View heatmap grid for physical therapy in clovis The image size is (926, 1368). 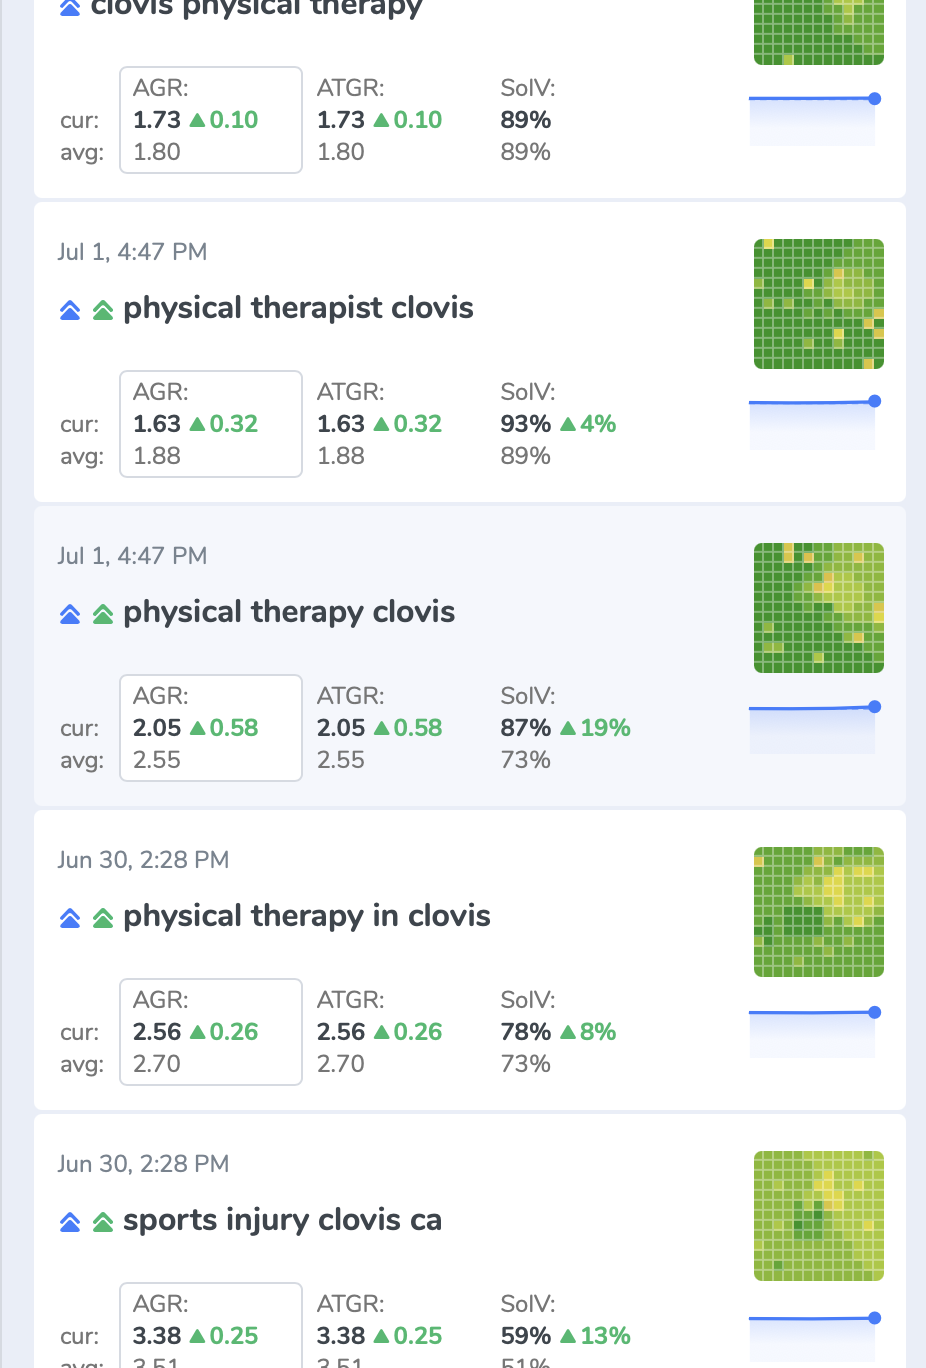pos(819,912)
